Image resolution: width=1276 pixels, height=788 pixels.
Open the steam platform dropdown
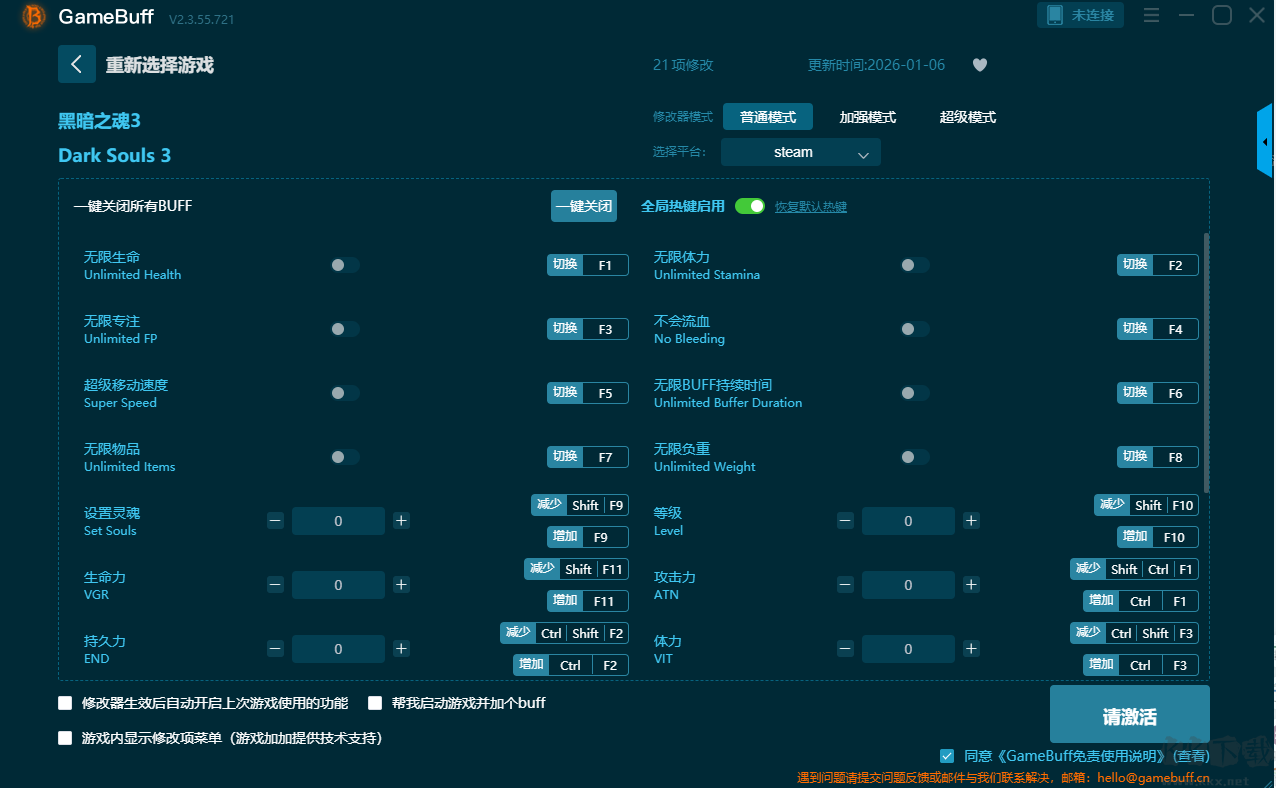[x=801, y=152]
